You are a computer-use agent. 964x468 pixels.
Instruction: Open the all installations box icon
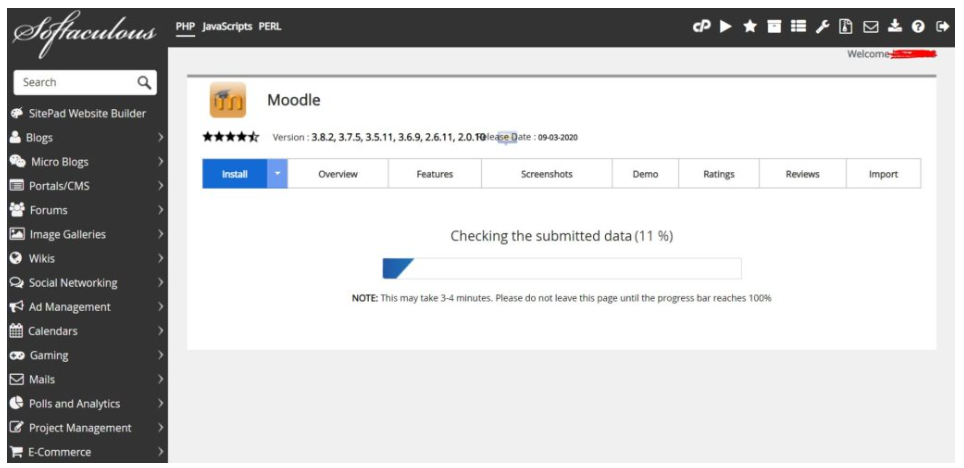[x=774, y=26]
